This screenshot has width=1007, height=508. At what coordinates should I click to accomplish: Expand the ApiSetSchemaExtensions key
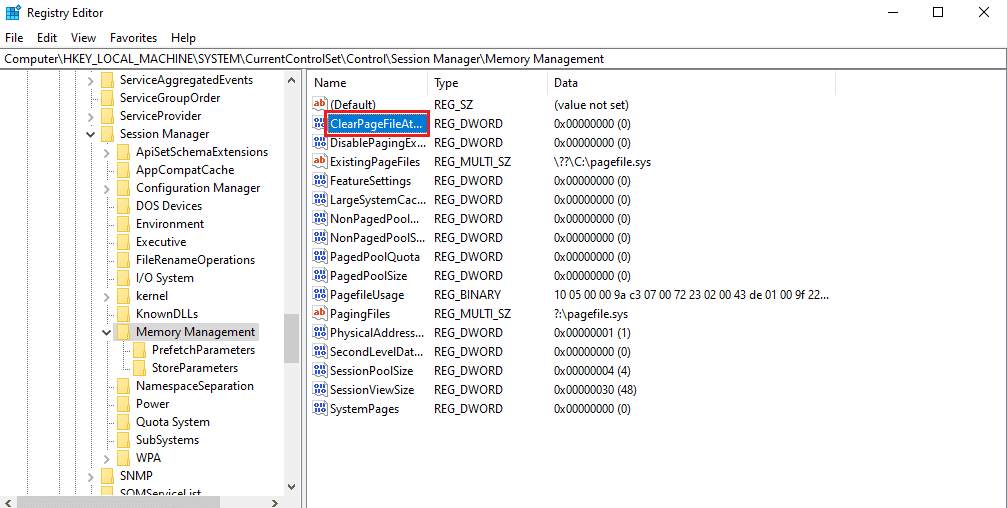(x=107, y=152)
